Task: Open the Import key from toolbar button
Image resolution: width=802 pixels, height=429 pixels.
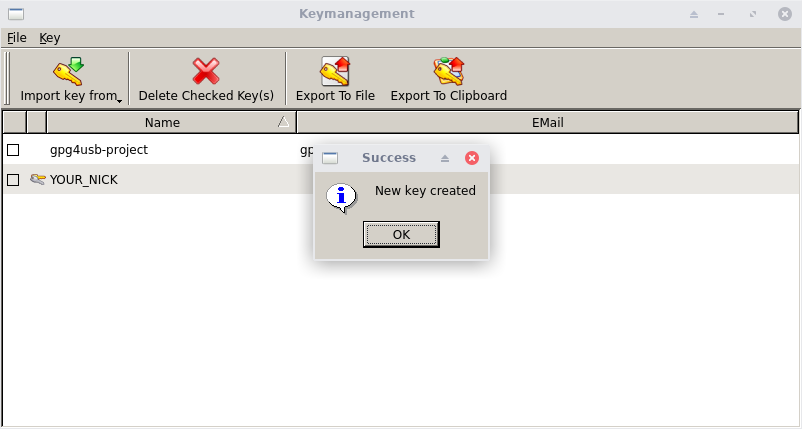Action: (x=69, y=79)
